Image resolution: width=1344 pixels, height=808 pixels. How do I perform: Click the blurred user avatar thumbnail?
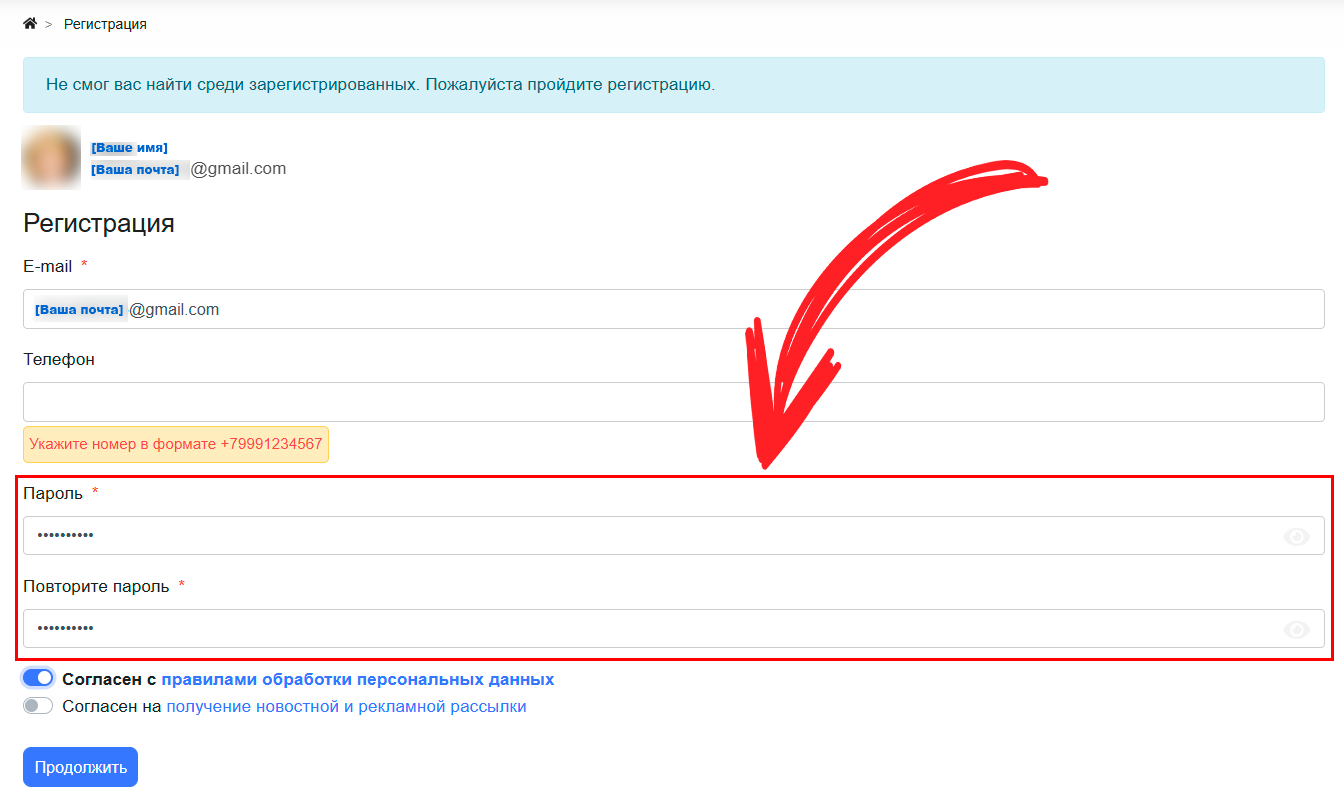(51, 157)
